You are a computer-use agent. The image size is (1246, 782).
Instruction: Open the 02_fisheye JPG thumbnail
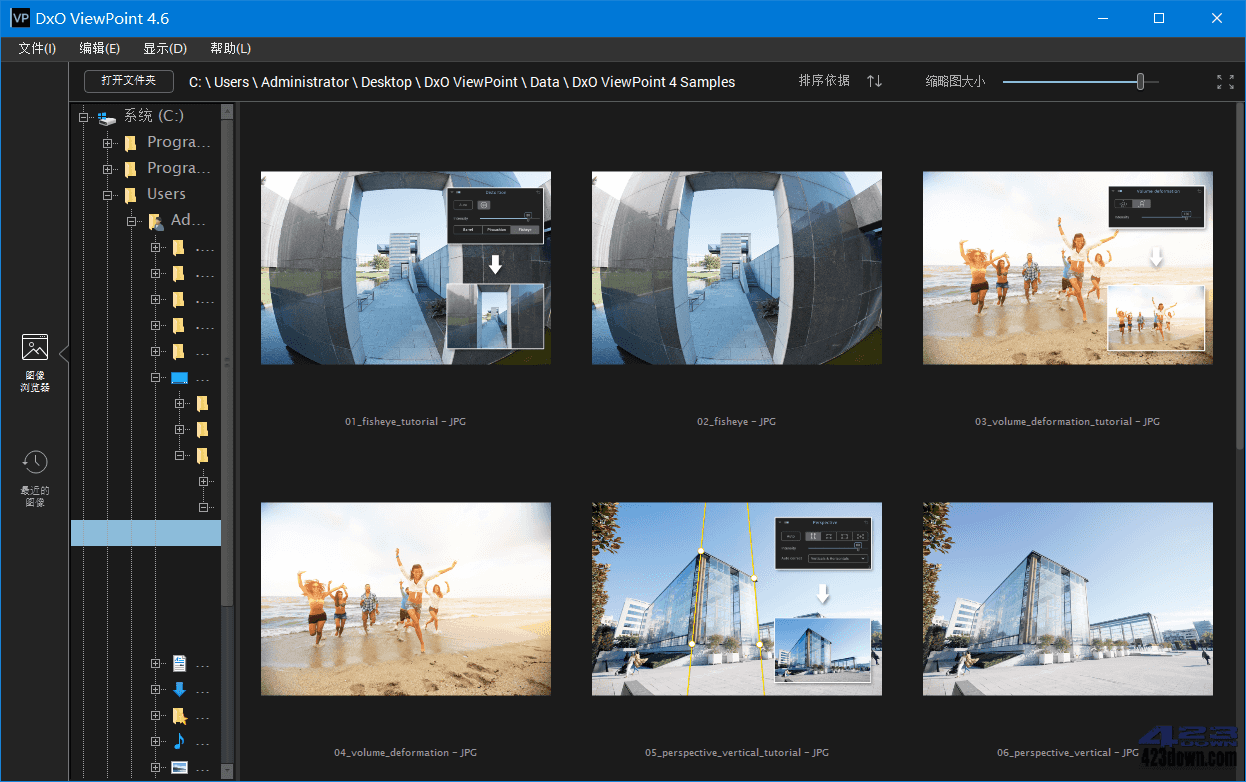click(736, 267)
